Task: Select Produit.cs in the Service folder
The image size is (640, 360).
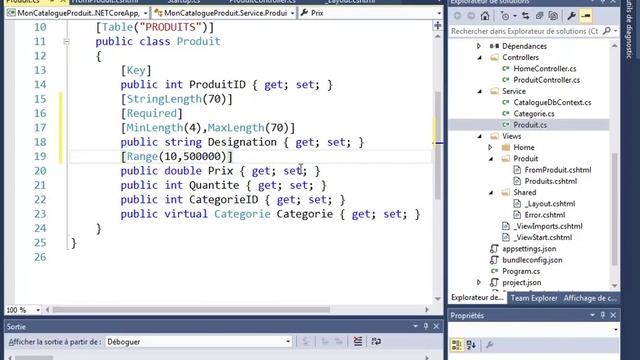Action: click(530, 125)
